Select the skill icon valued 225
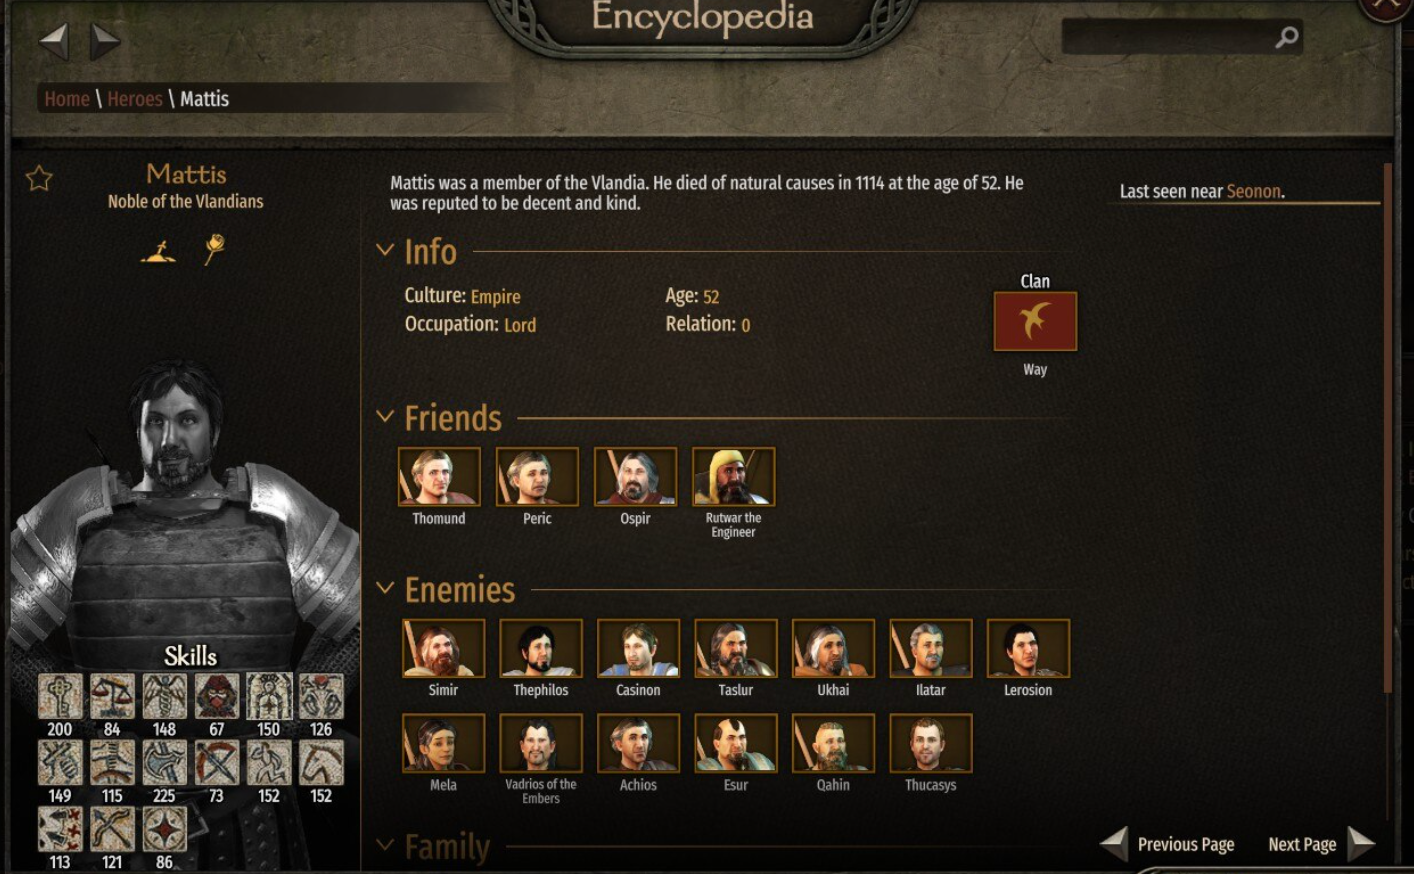The image size is (1414, 874). pos(164,763)
